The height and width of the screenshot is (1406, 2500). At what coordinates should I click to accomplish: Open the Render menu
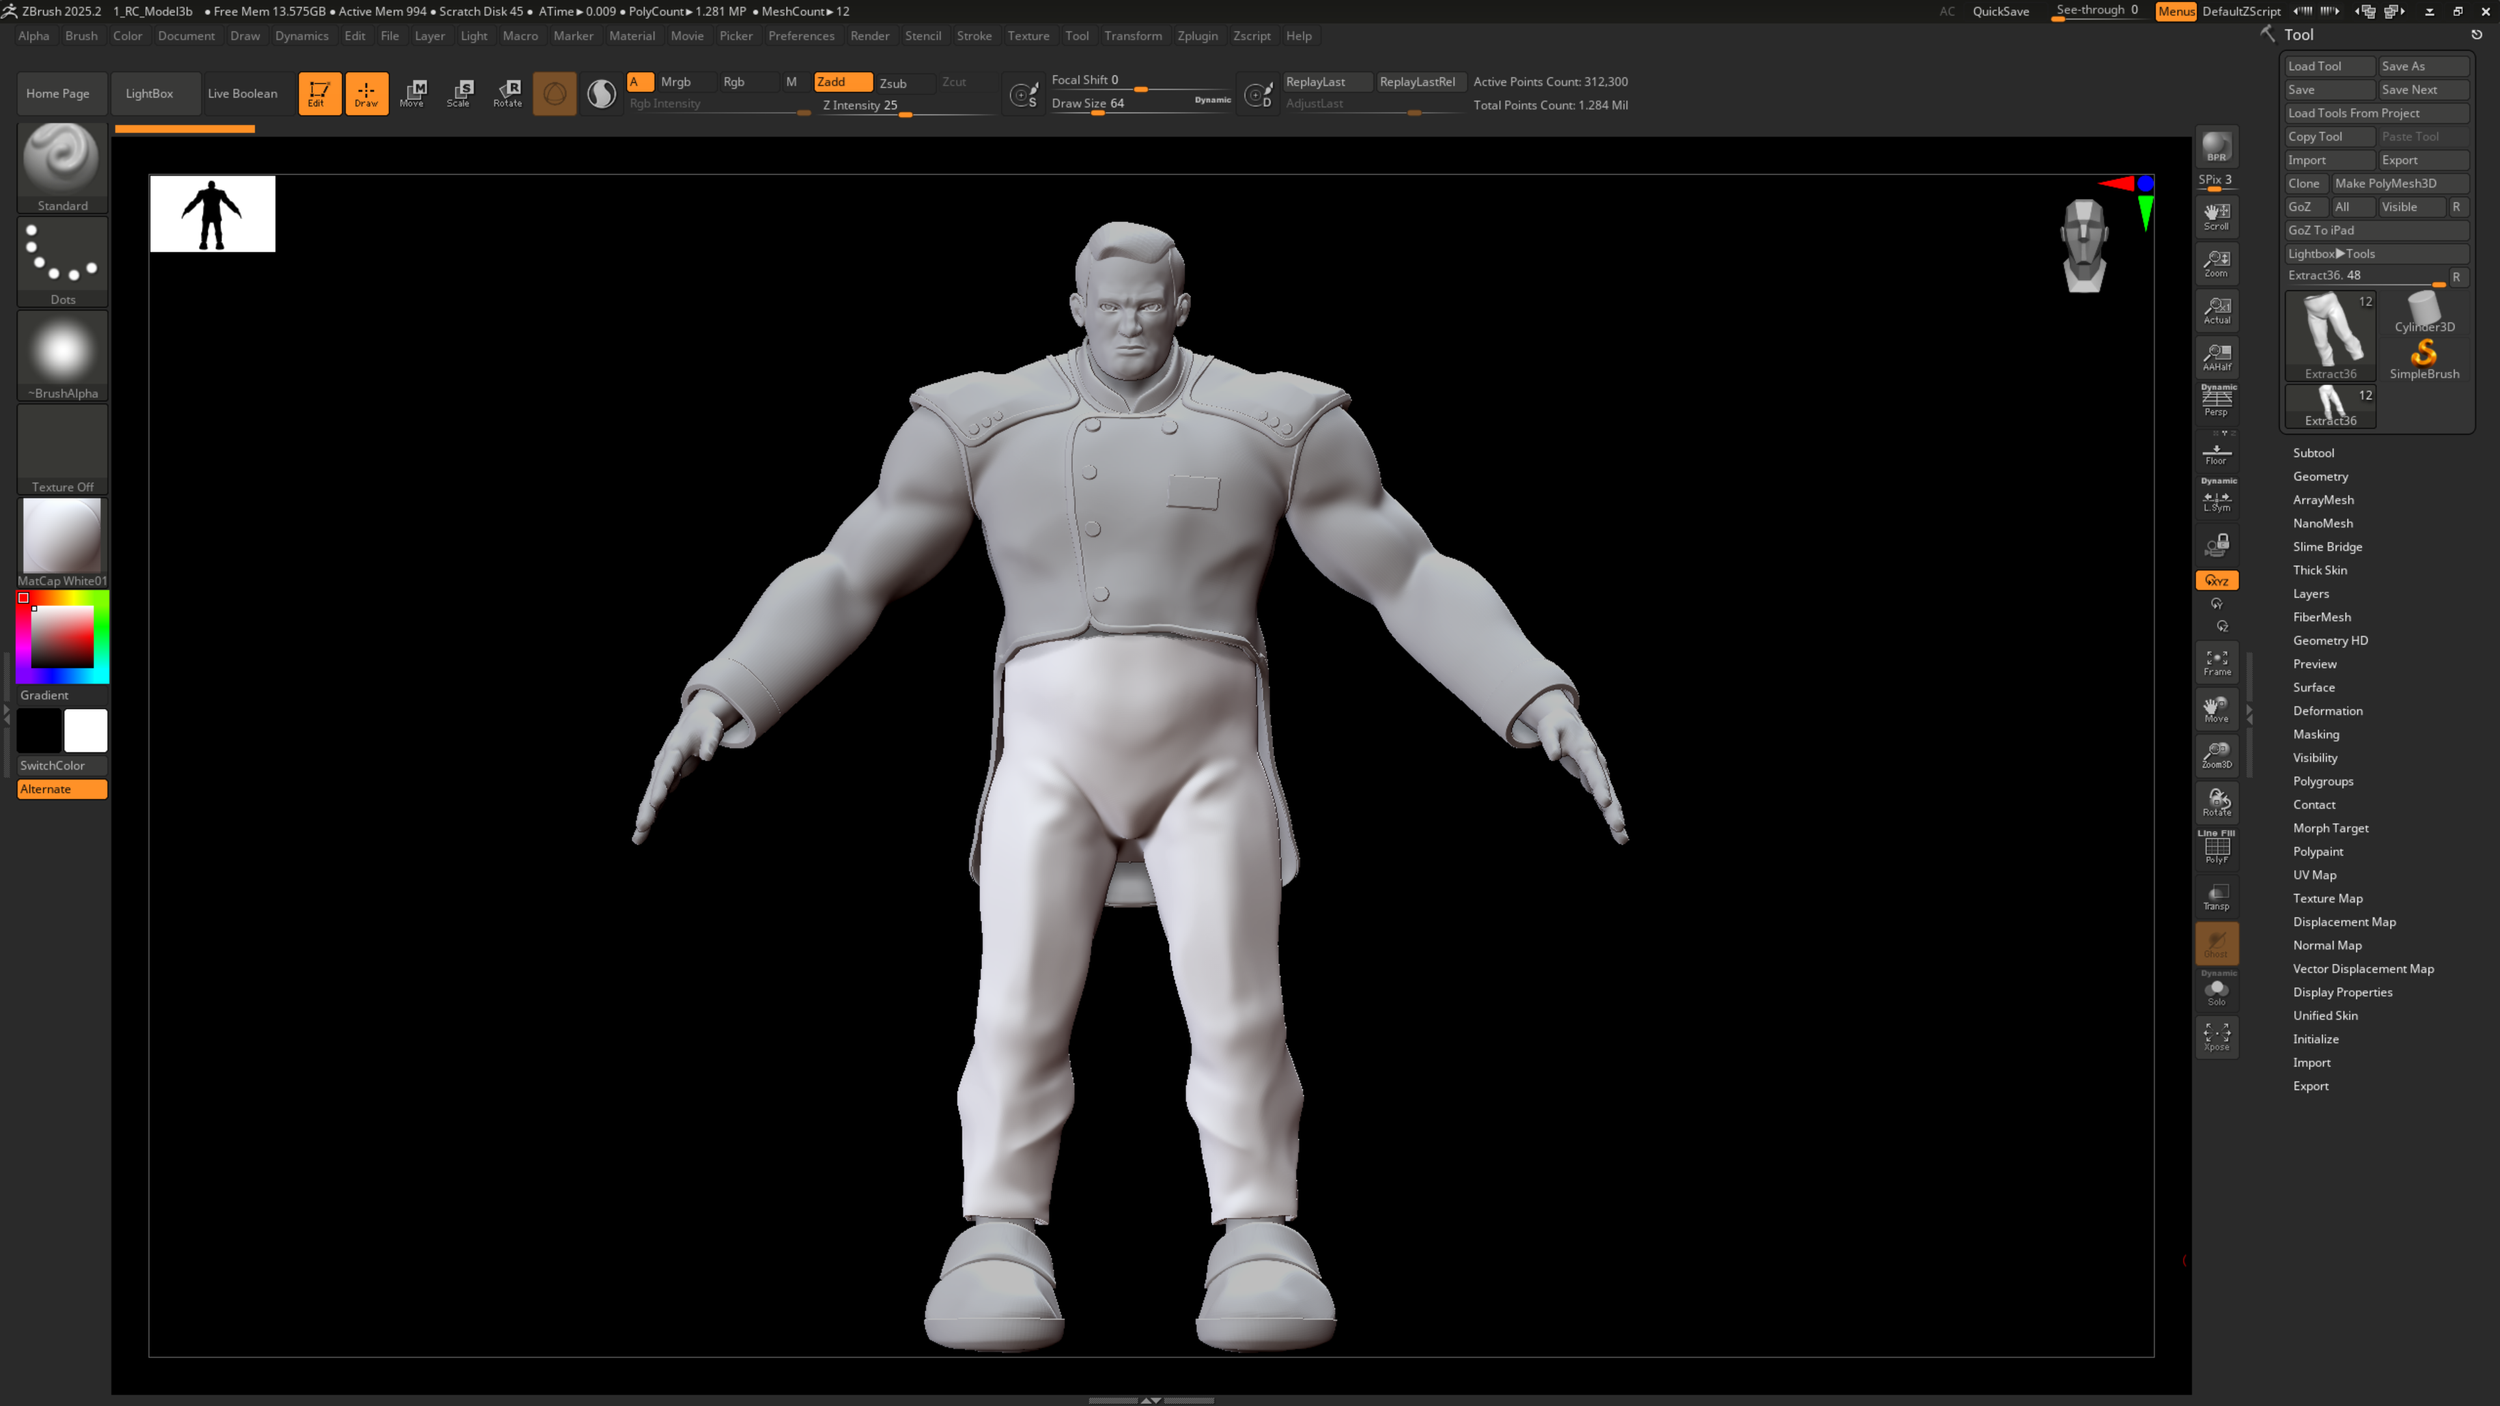pos(869,36)
